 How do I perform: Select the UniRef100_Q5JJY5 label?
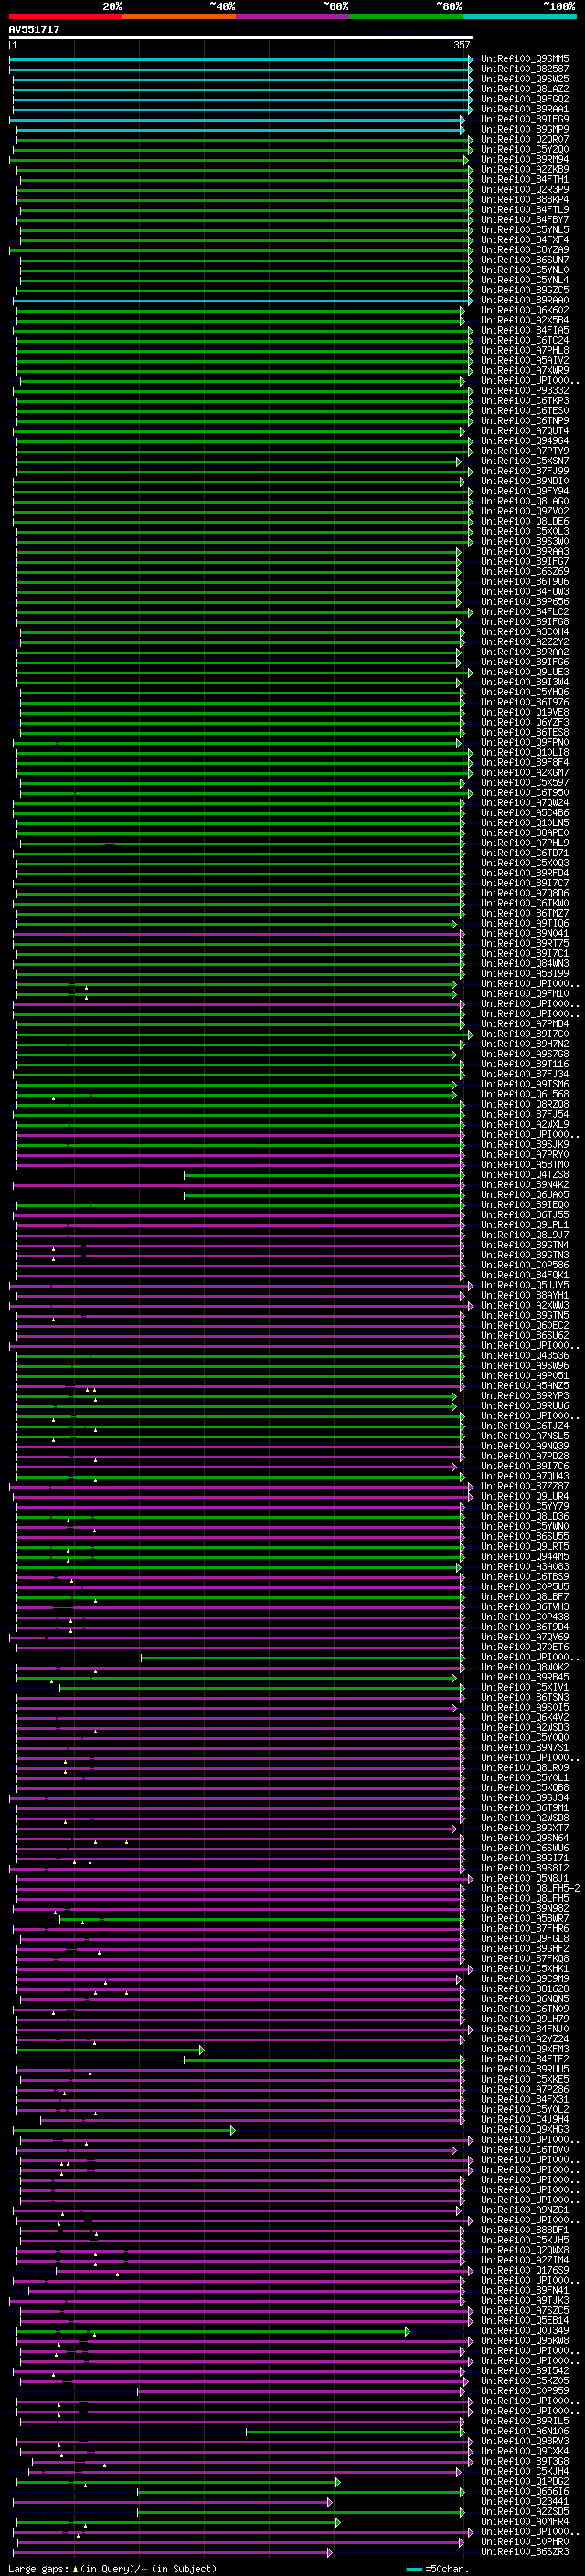[525, 1285]
